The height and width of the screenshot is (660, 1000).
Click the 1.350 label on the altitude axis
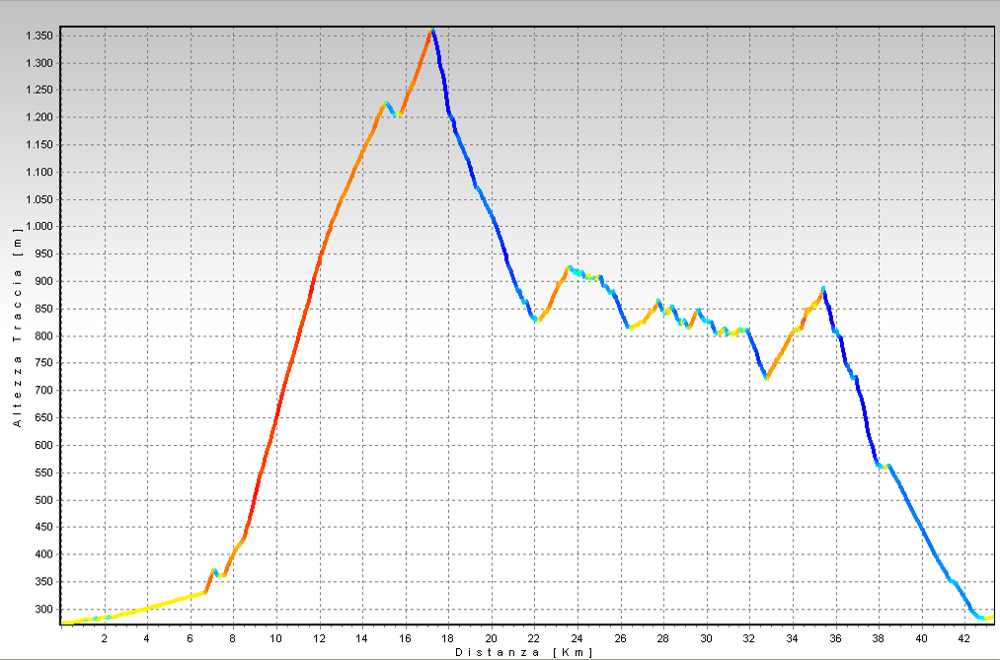pyautogui.click(x=47, y=36)
